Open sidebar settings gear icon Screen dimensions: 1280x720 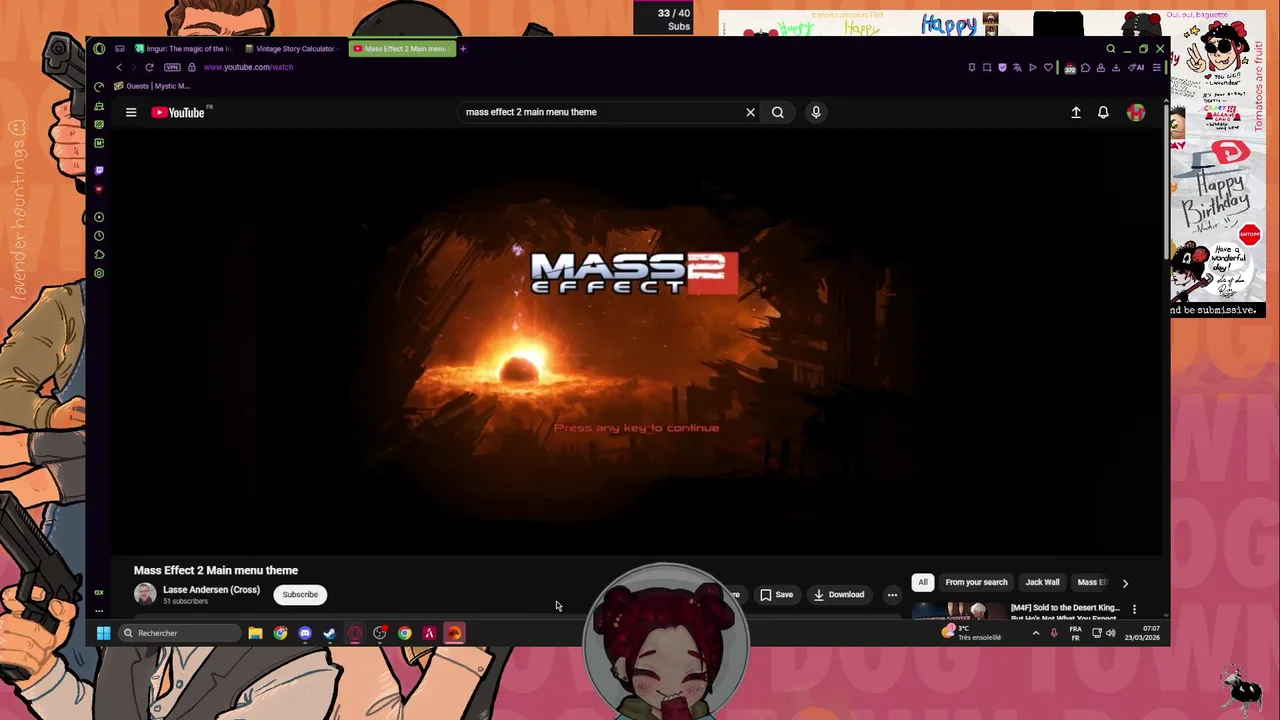99,273
